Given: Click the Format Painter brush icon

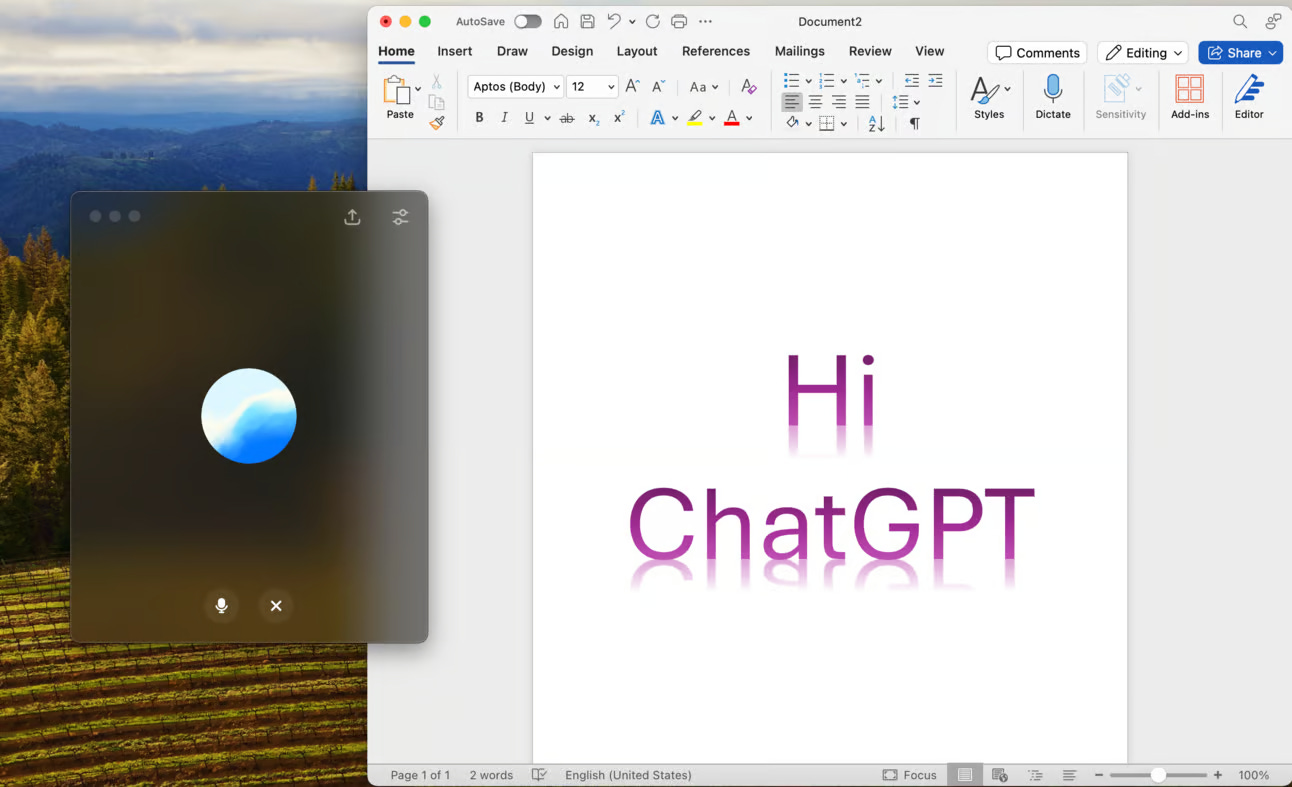Looking at the screenshot, I should point(437,123).
